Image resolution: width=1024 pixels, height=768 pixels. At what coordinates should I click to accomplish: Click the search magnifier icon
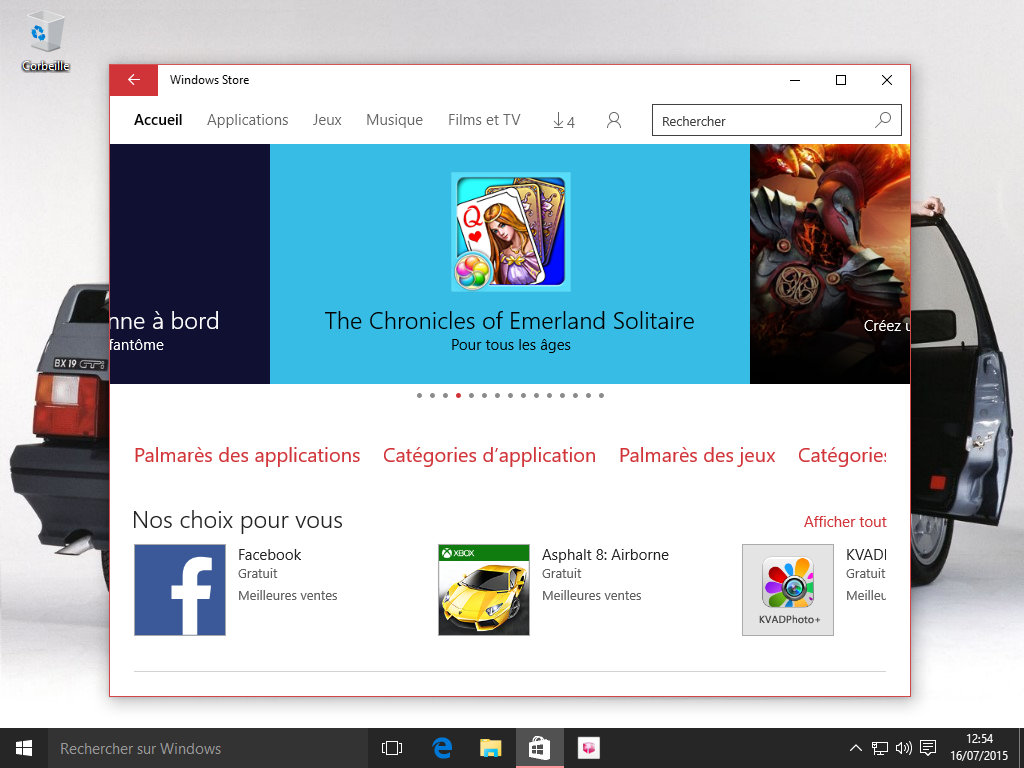tap(883, 120)
